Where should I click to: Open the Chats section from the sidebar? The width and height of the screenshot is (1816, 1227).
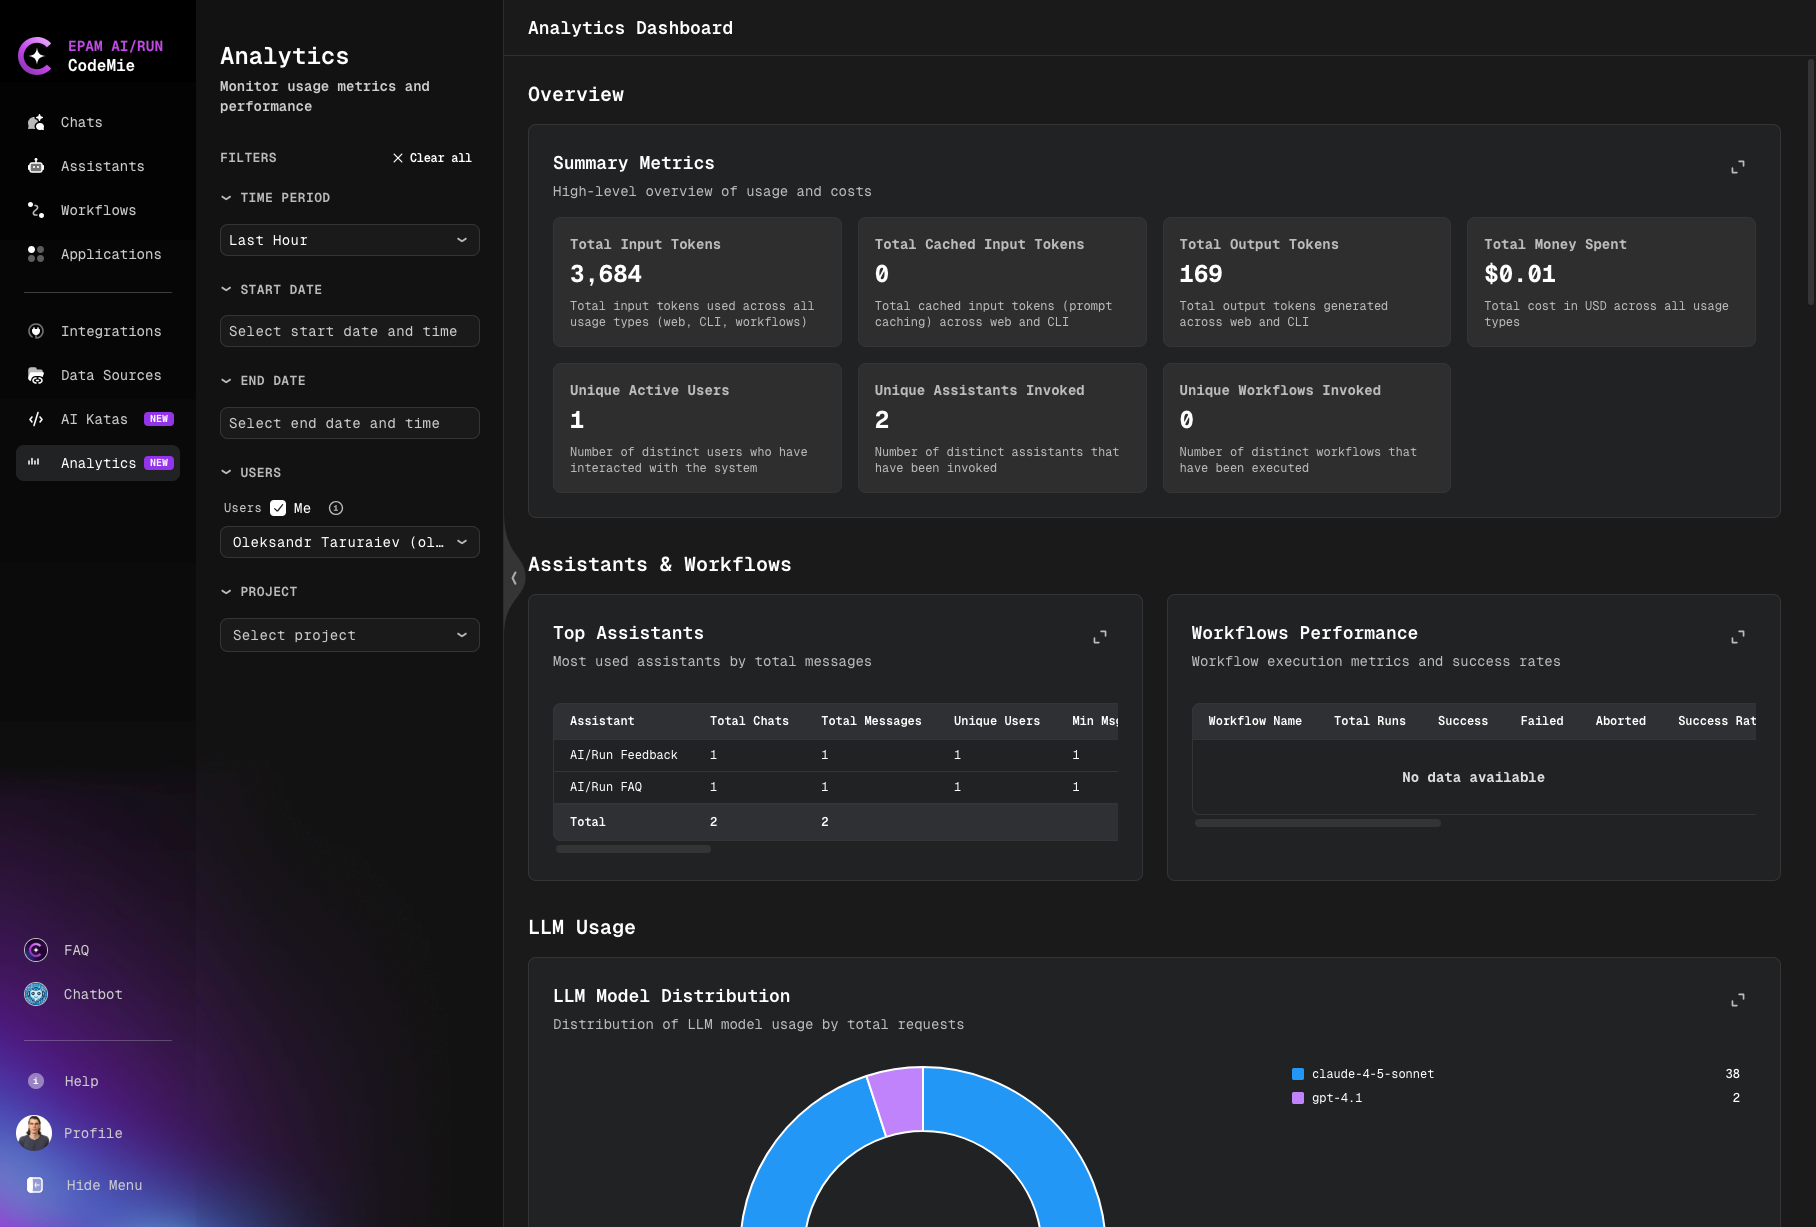coord(80,122)
